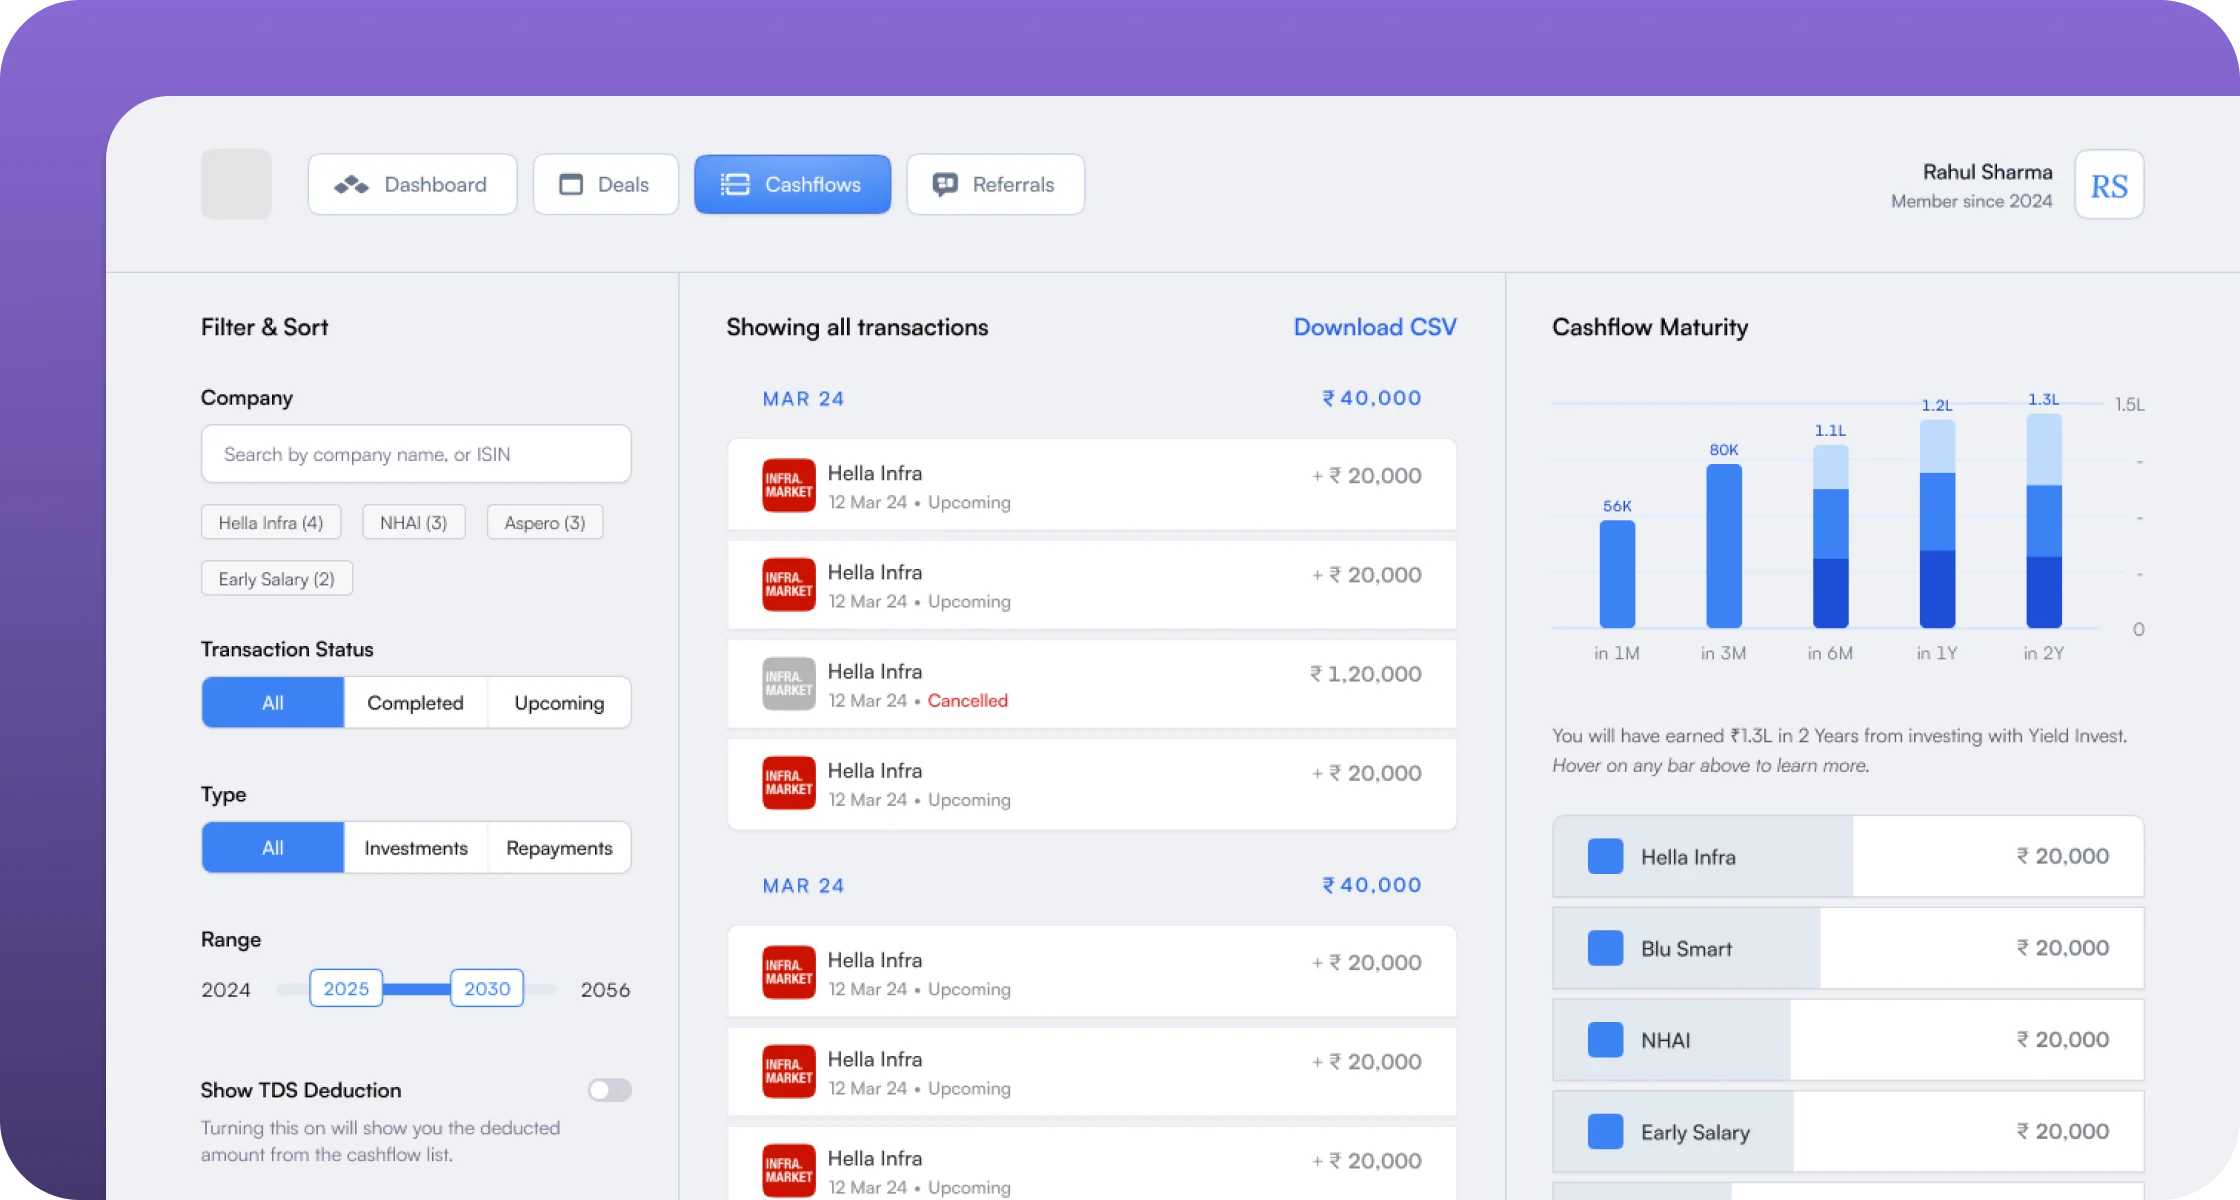2240x1200 pixels.
Task: Click the Early Salary blue legend swatch
Action: click(1605, 1132)
